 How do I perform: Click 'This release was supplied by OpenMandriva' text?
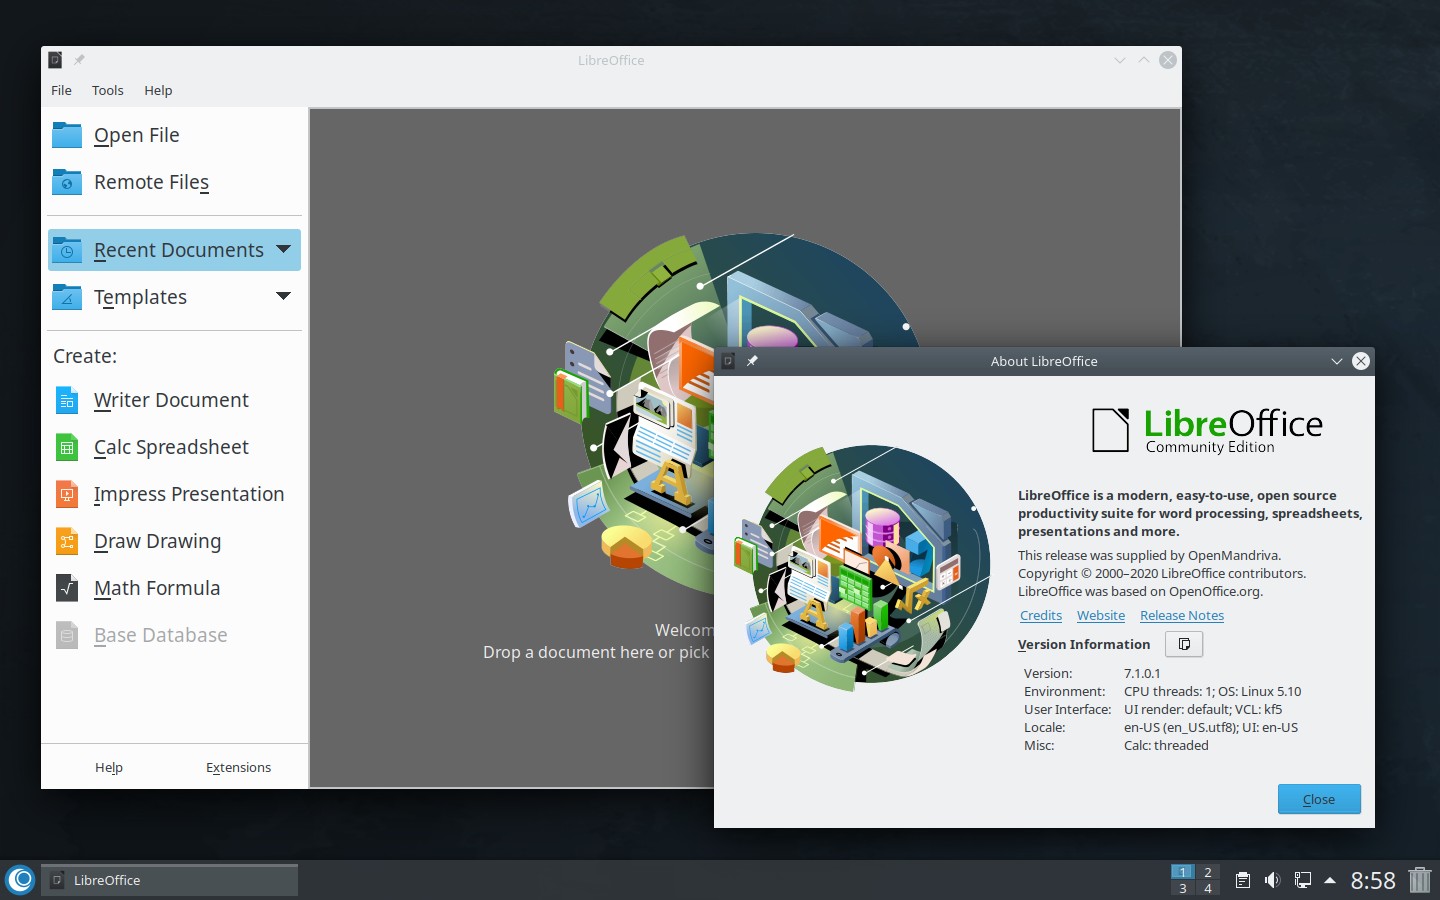click(x=1149, y=556)
